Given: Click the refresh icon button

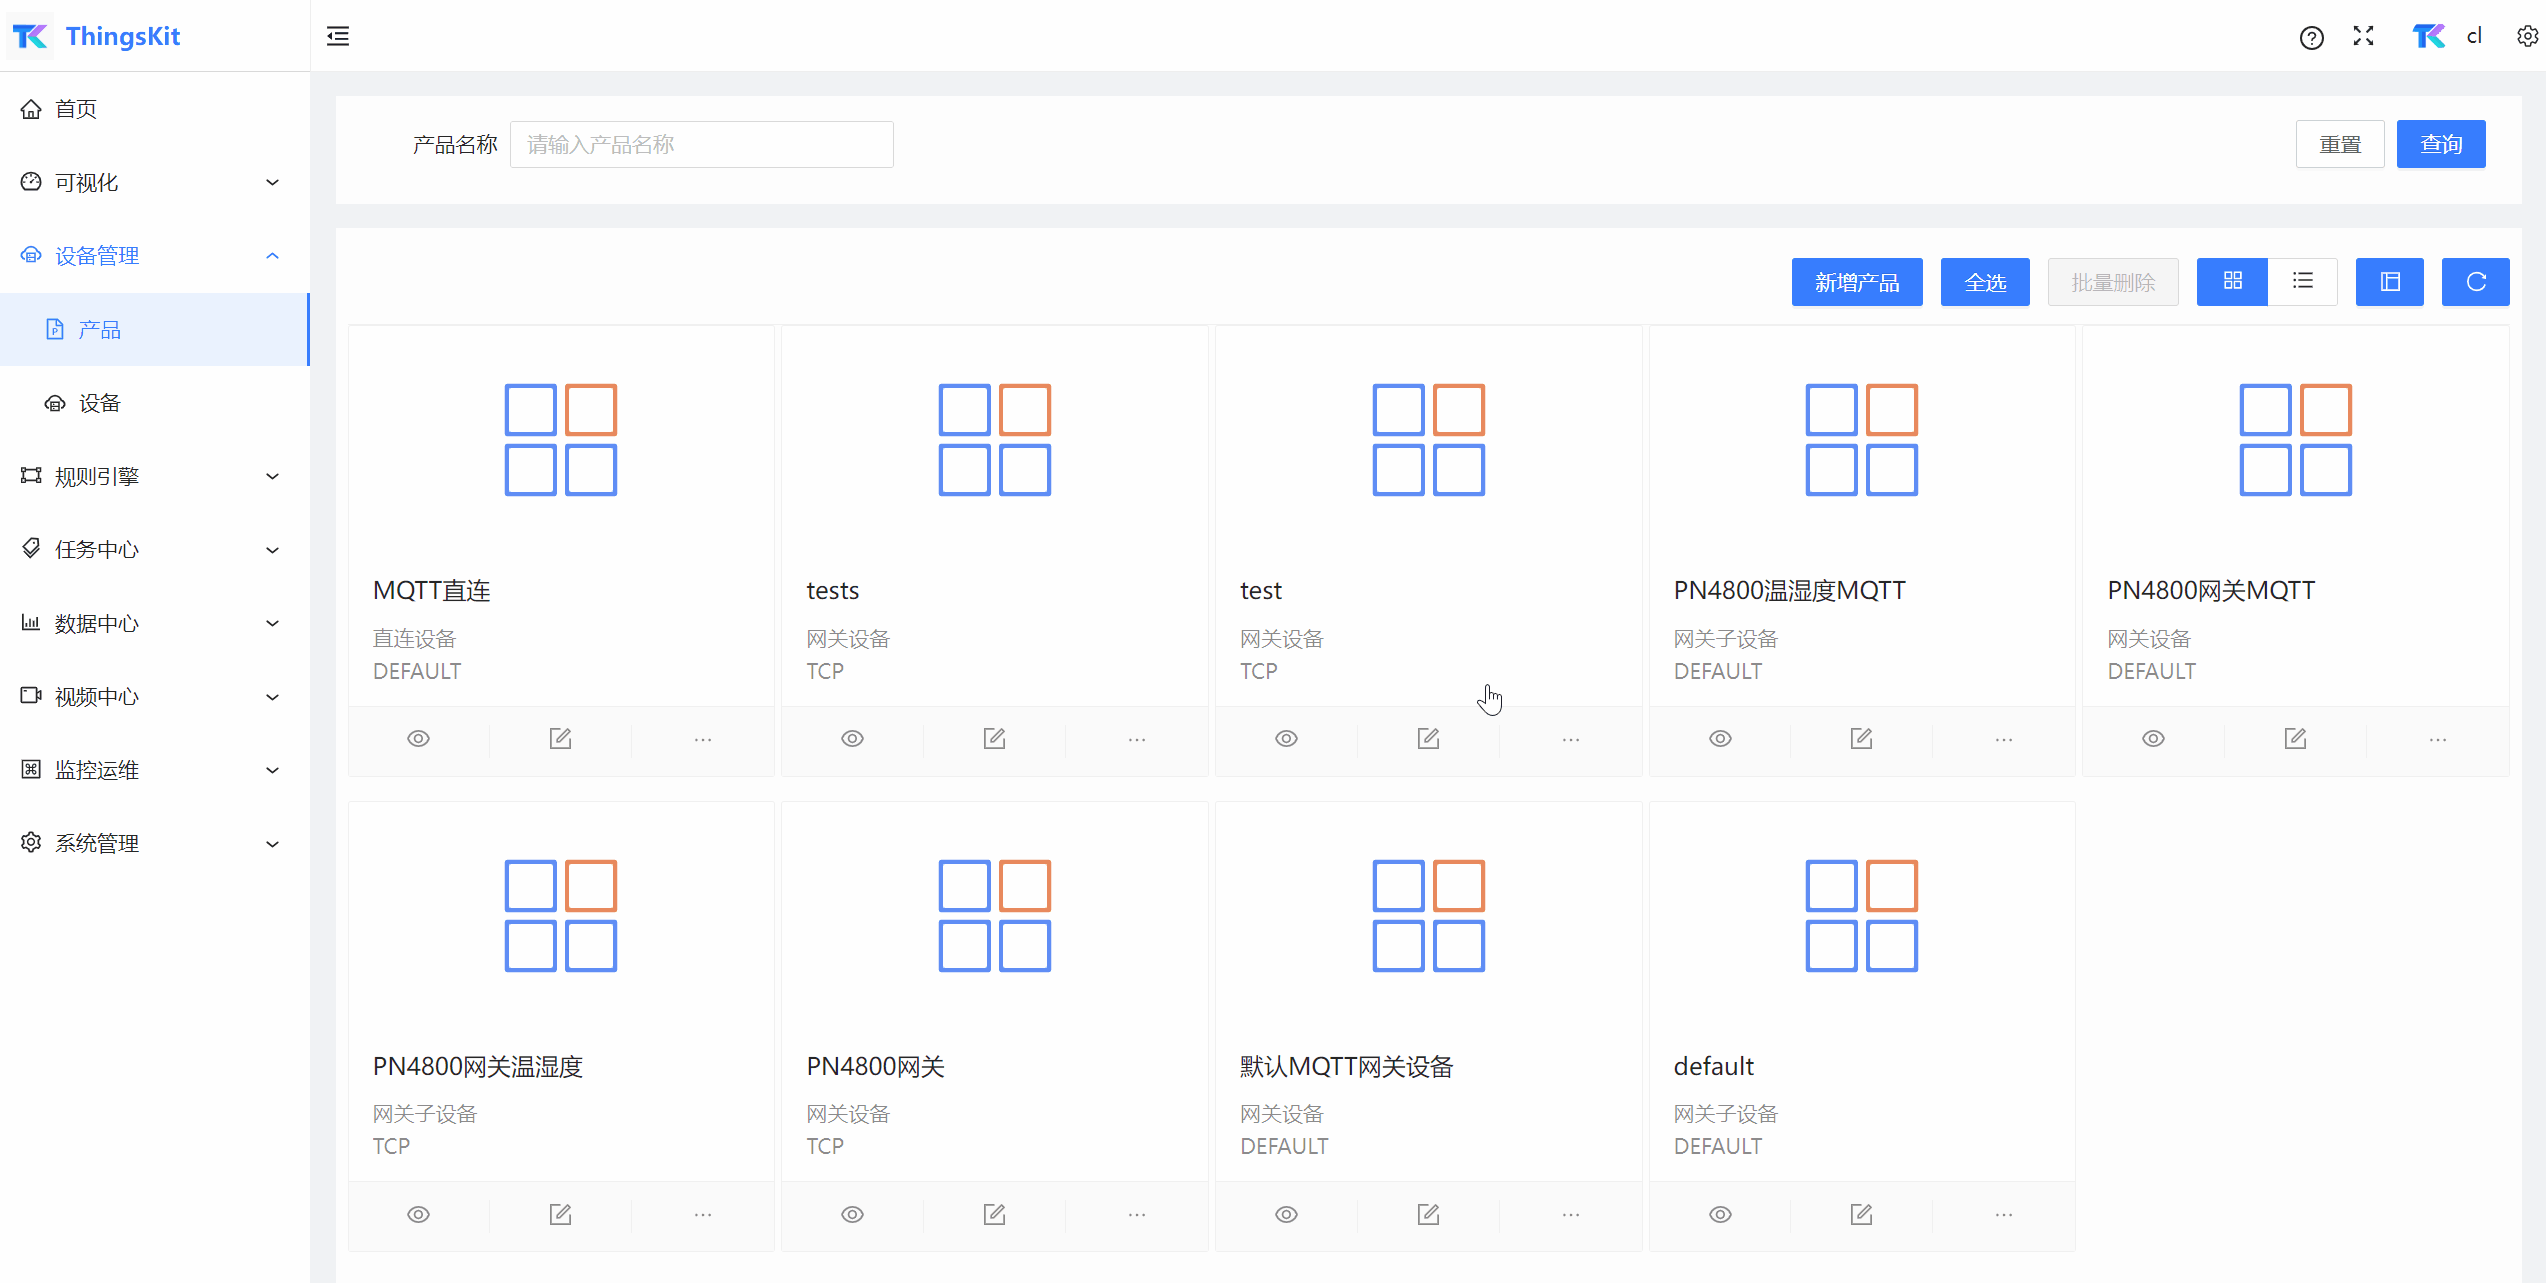Looking at the screenshot, I should click(x=2475, y=282).
